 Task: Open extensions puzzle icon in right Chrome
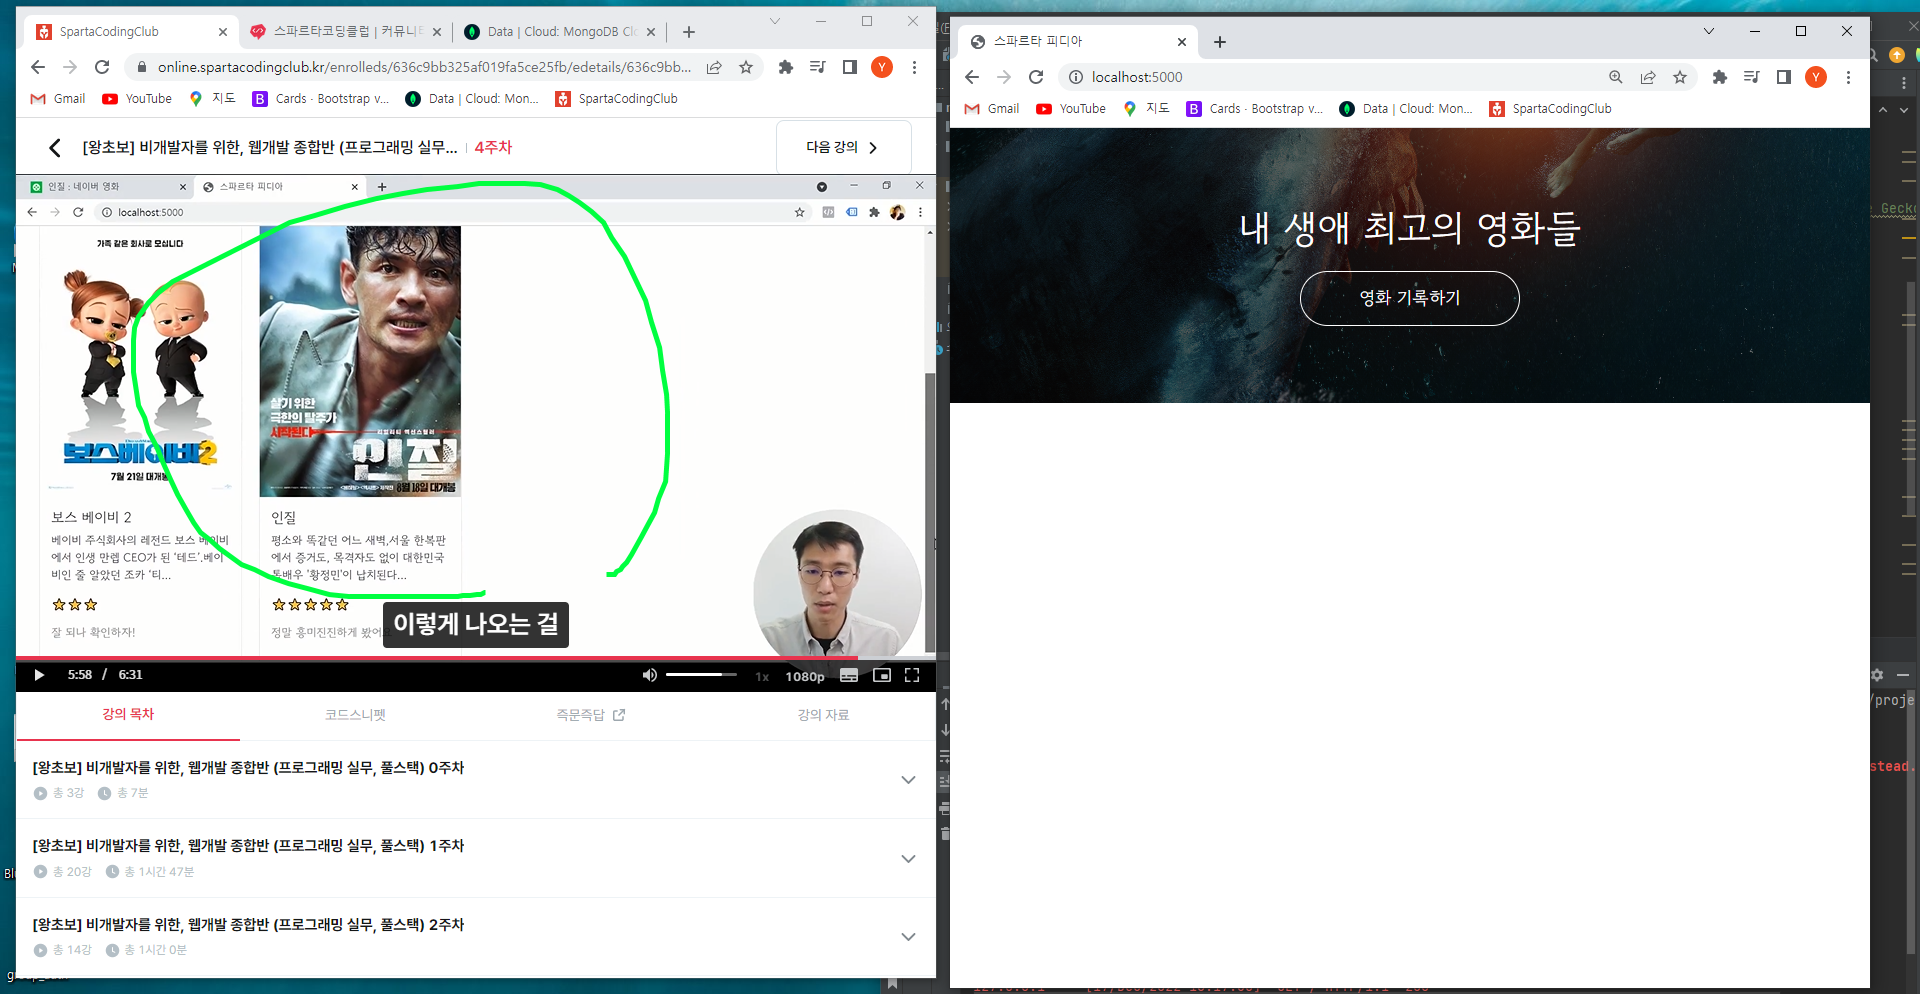click(x=1720, y=77)
